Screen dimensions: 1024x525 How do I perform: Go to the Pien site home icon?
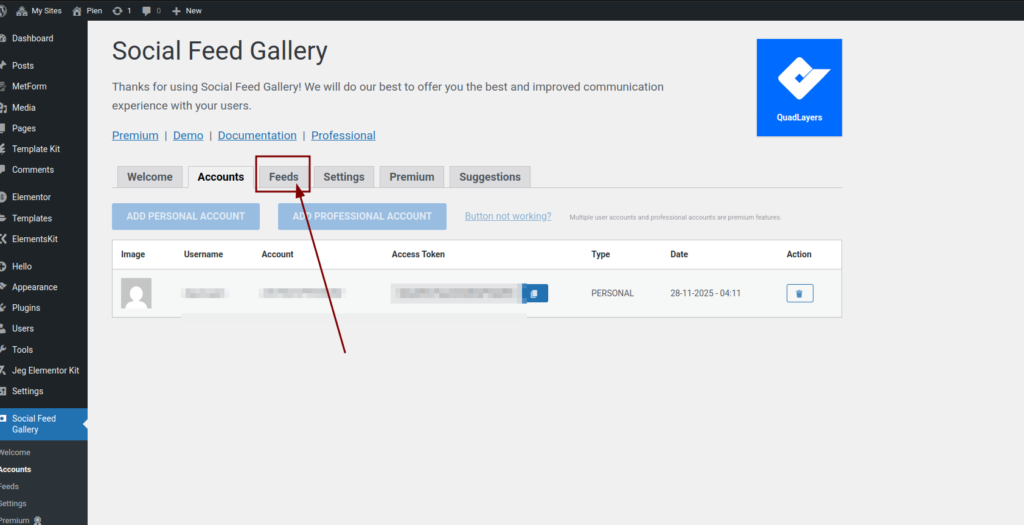(x=77, y=10)
